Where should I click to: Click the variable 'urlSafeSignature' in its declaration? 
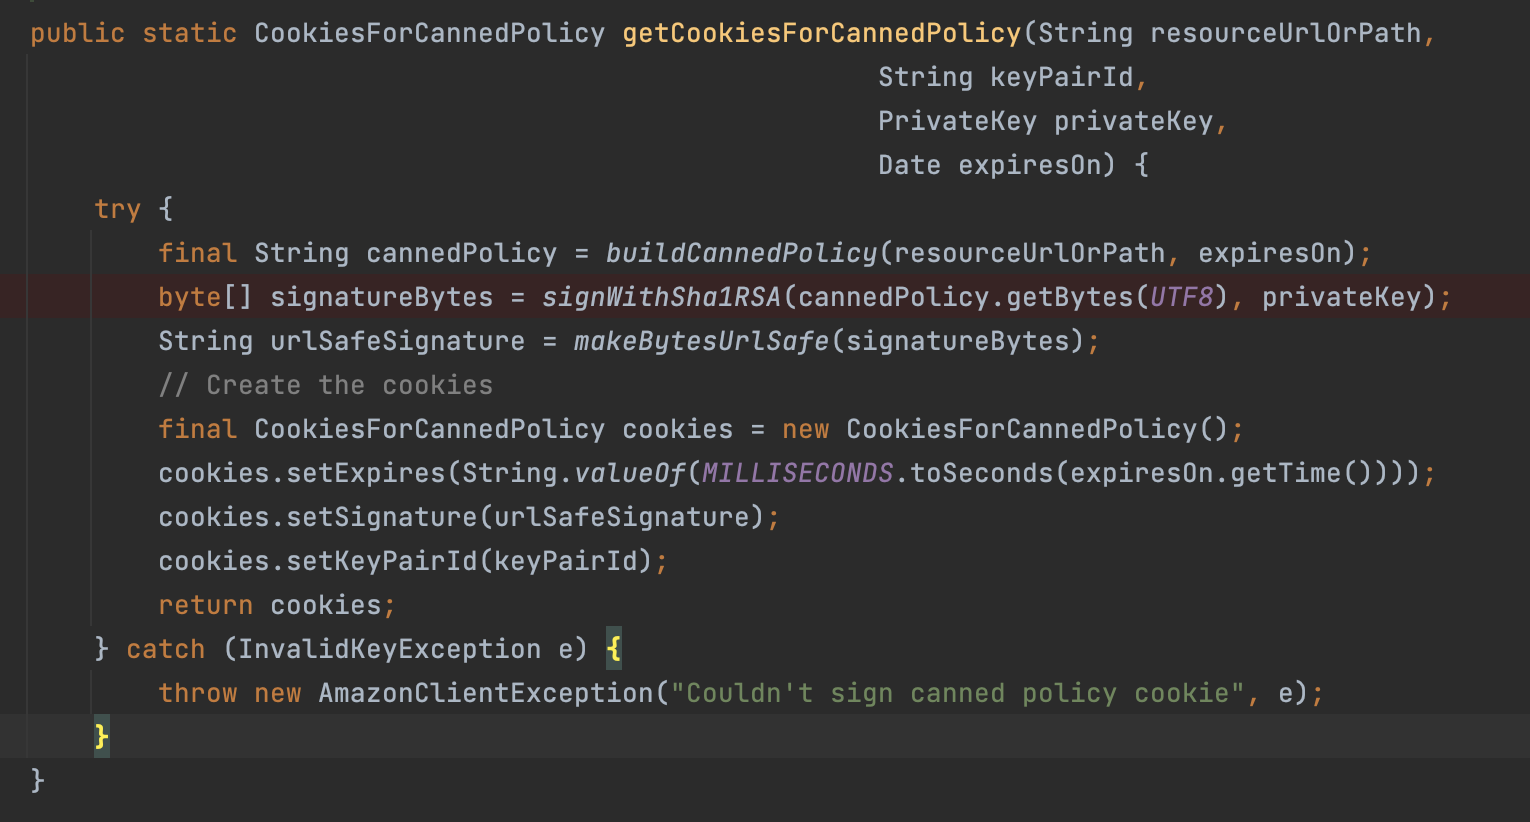tap(398, 341)
